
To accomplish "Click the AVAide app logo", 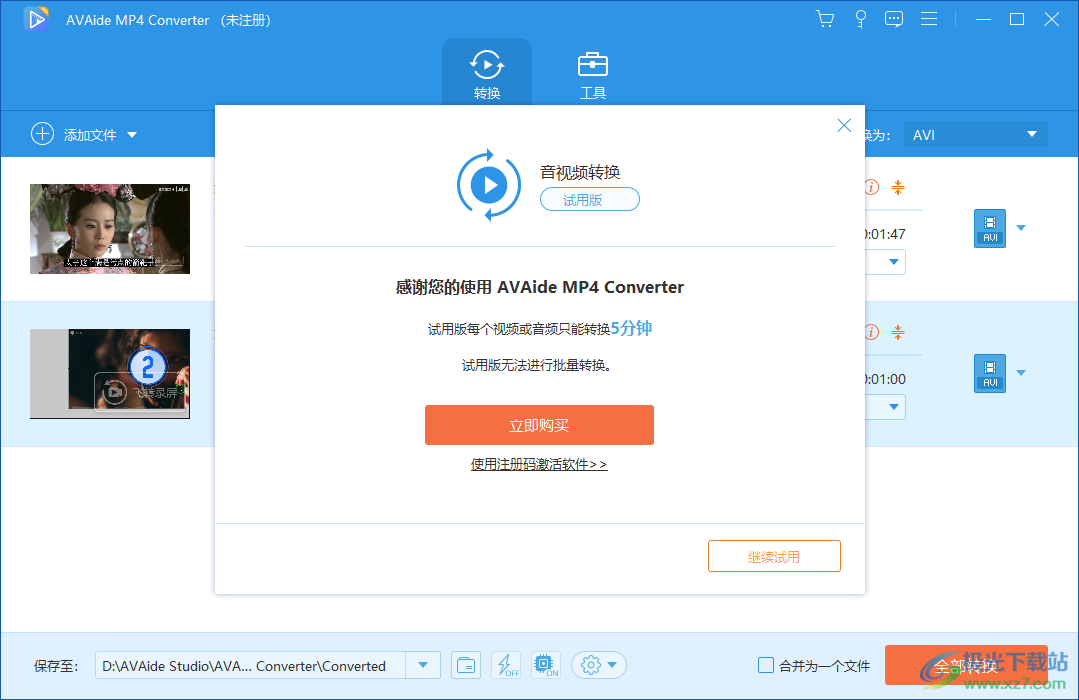I will click(x=36, y=19).
